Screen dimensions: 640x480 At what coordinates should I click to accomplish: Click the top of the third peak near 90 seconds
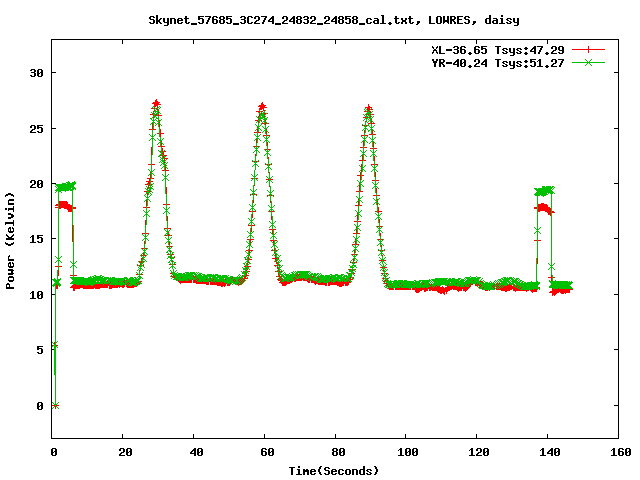(x=368, y=109)
